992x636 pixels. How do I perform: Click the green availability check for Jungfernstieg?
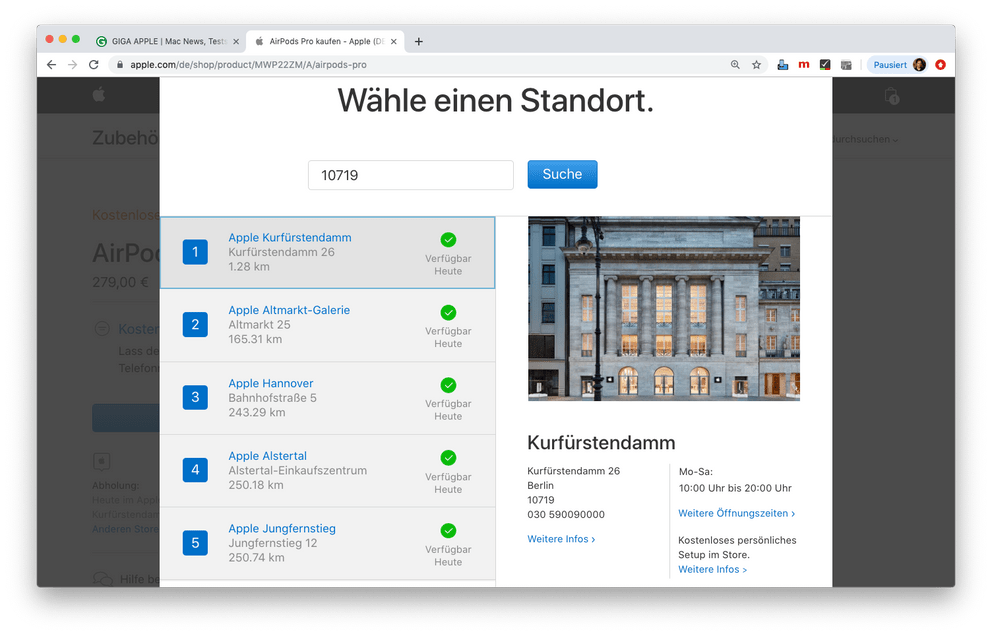pyautogui.click(x=449, y=530)
